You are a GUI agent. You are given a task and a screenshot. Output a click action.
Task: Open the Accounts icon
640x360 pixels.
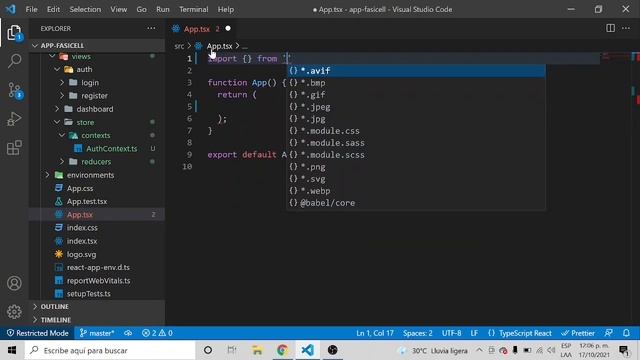14,283
